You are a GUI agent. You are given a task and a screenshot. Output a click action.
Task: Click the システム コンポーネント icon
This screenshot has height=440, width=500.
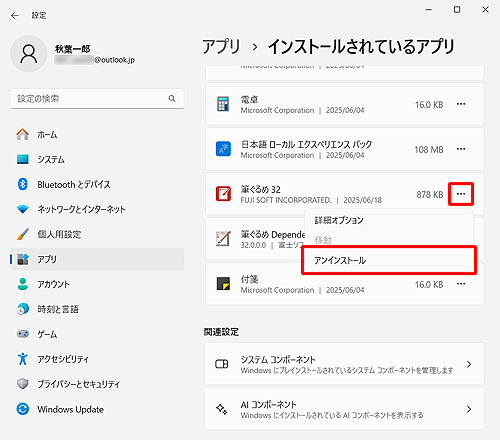222,364
